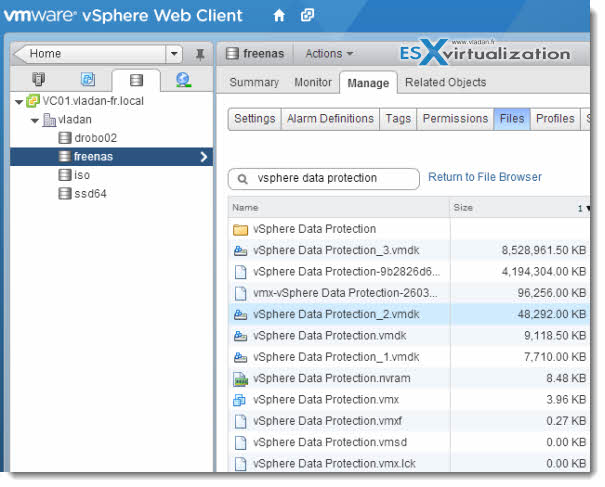Click the 8.48 KB size value
Viewport: 605px width, 487px height.
(x=566, y=379)
